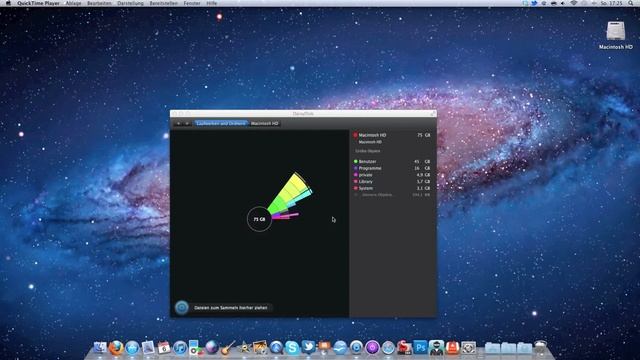
Task: Go back with DaisyDisk's left arrow button
Action: (x=178, y=123)
